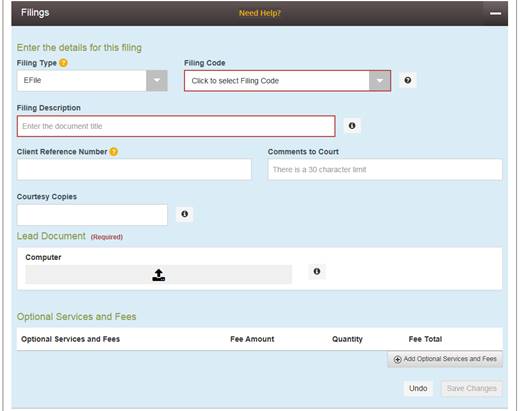The image size is (520, 411).
Task: Click the Filing Type help question icon
Action: coord(63,63)
